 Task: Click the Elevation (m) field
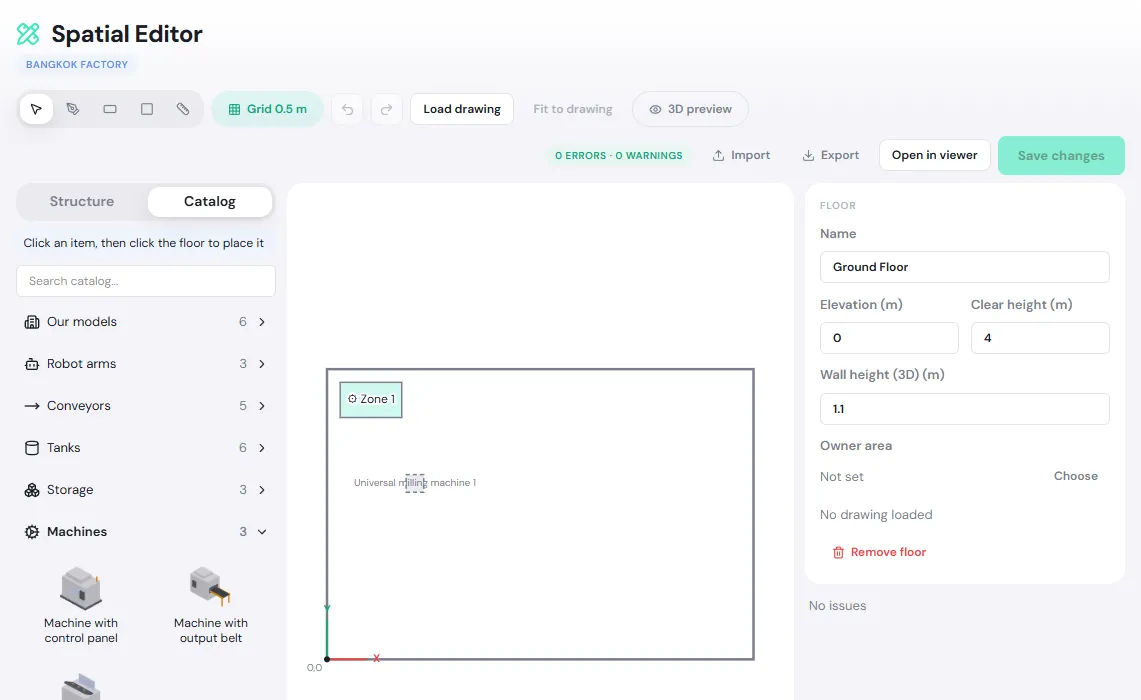(x=889, y=338)
